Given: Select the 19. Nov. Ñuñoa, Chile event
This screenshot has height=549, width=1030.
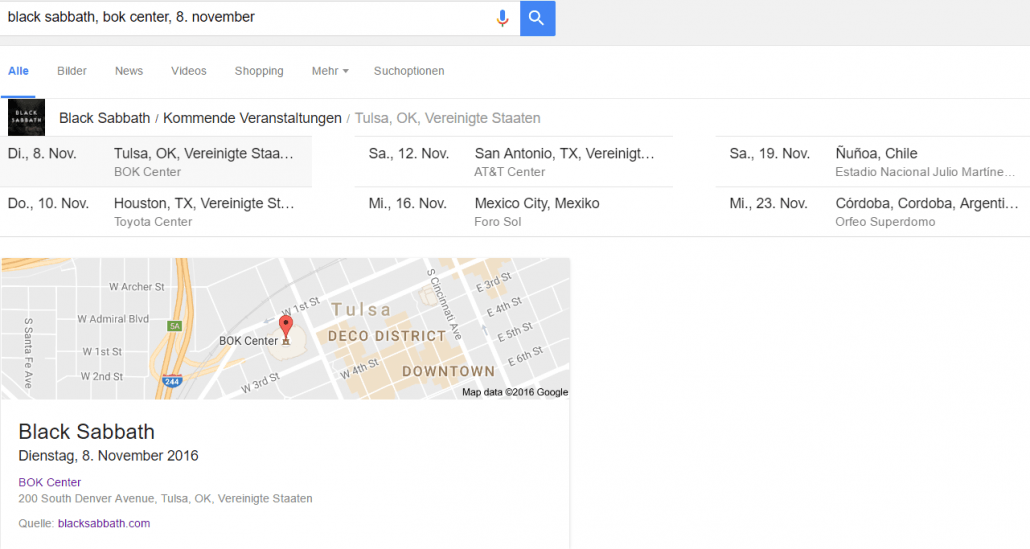Looking at the screenshot, I should (873, 162).
